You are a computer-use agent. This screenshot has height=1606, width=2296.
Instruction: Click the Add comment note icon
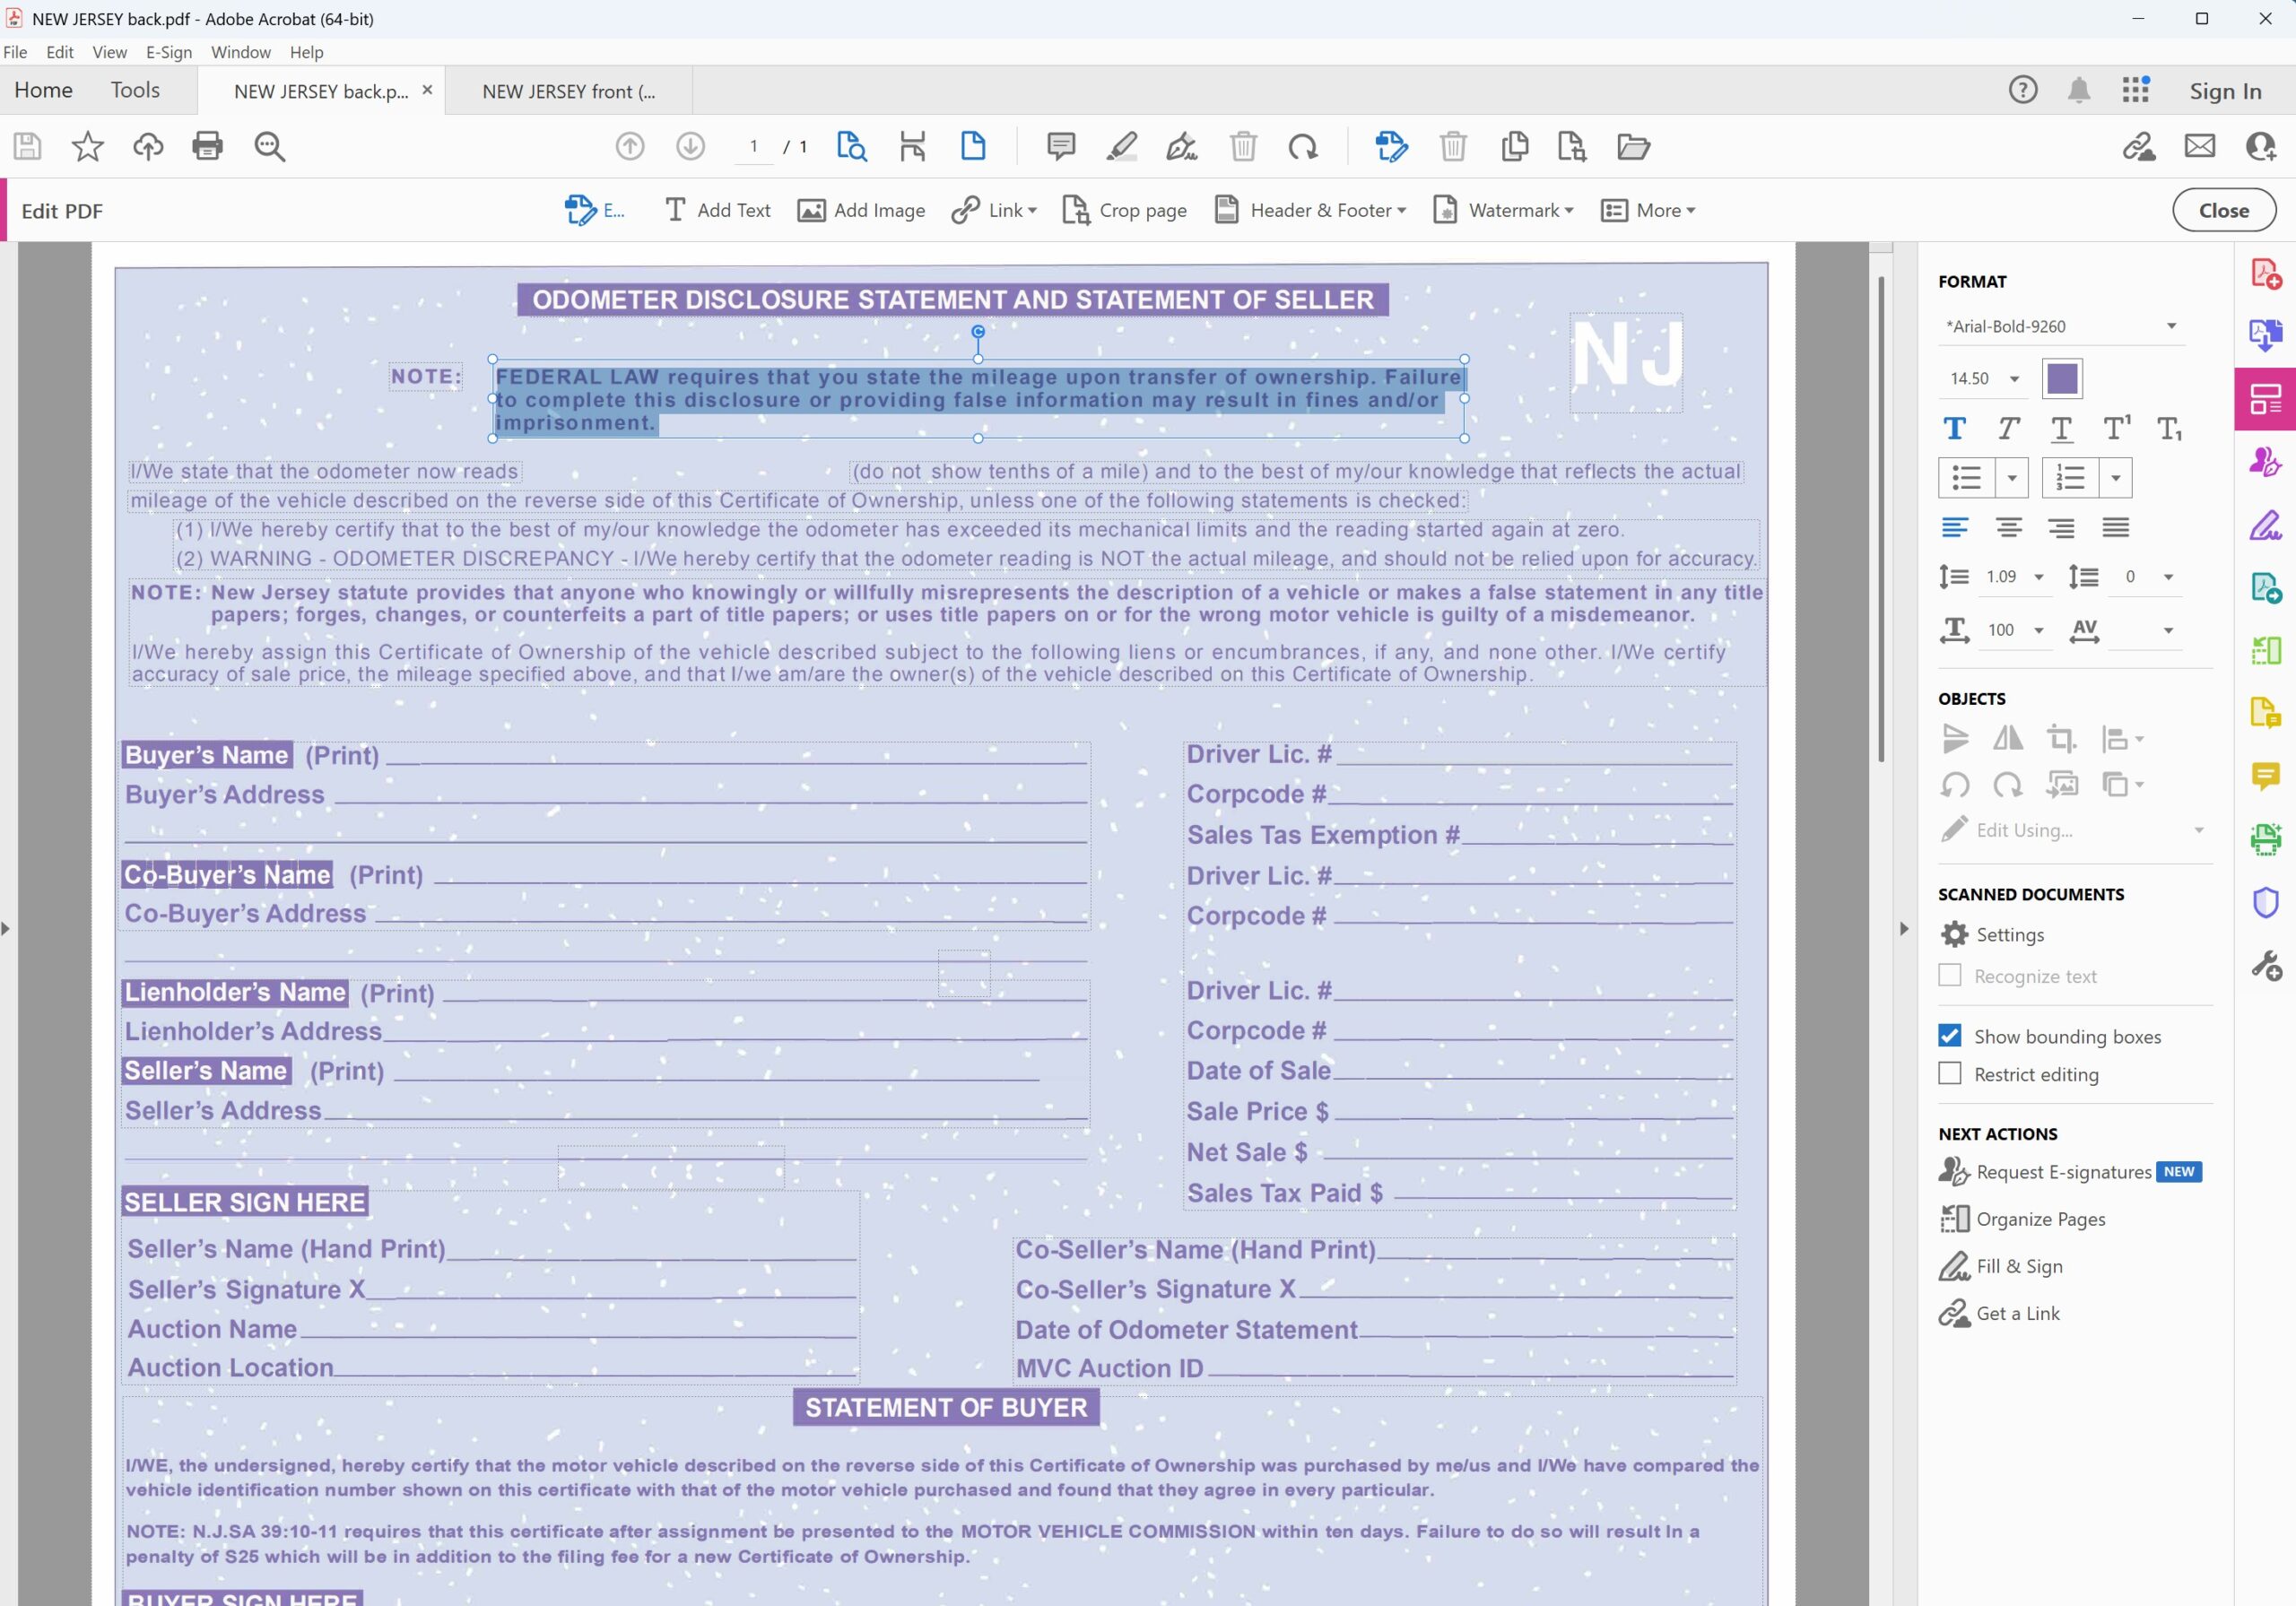coord(1061,147)
